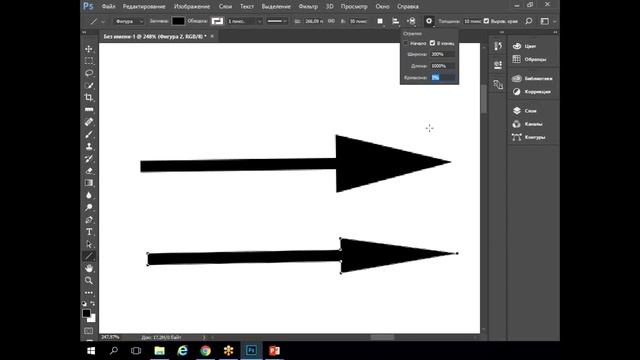
Task: Select the Quick Selection tool
Action: point(89,85)
